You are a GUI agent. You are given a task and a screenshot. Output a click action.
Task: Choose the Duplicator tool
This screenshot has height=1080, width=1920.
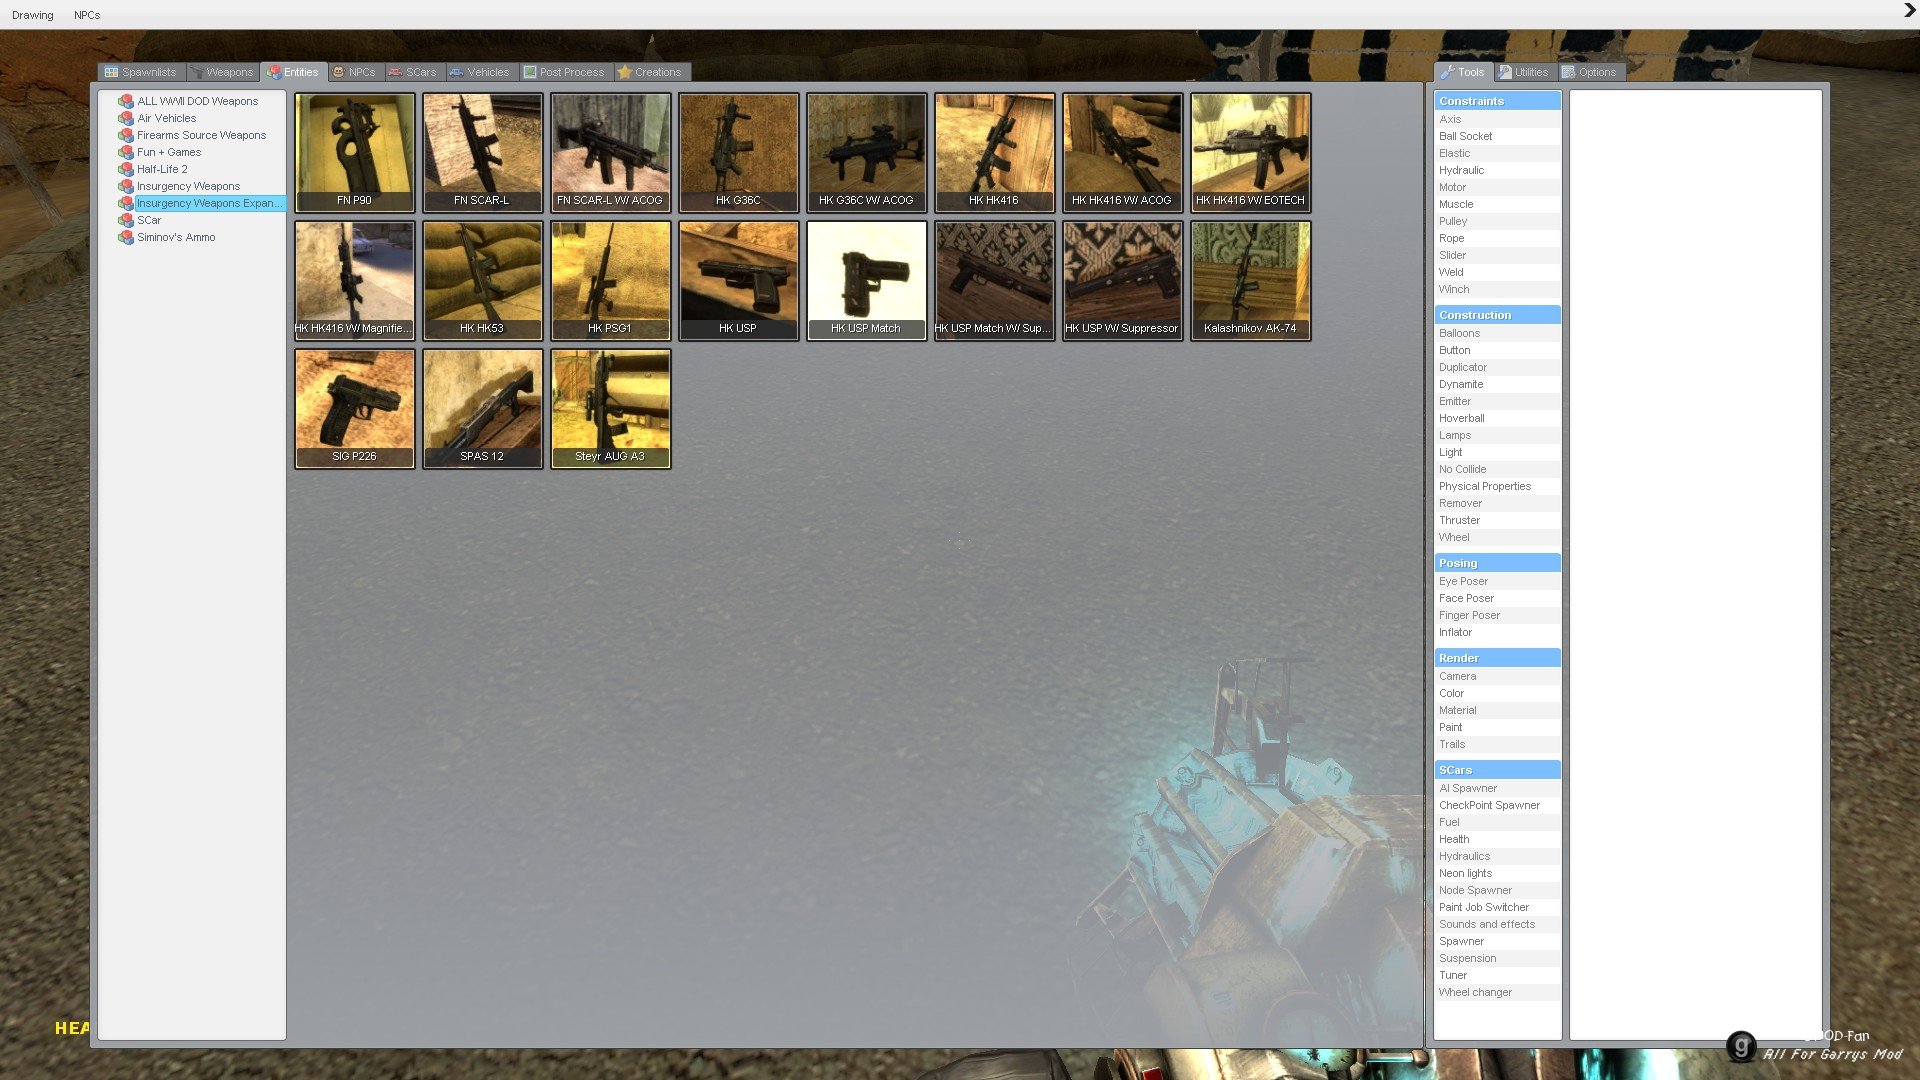[1497, 367]
